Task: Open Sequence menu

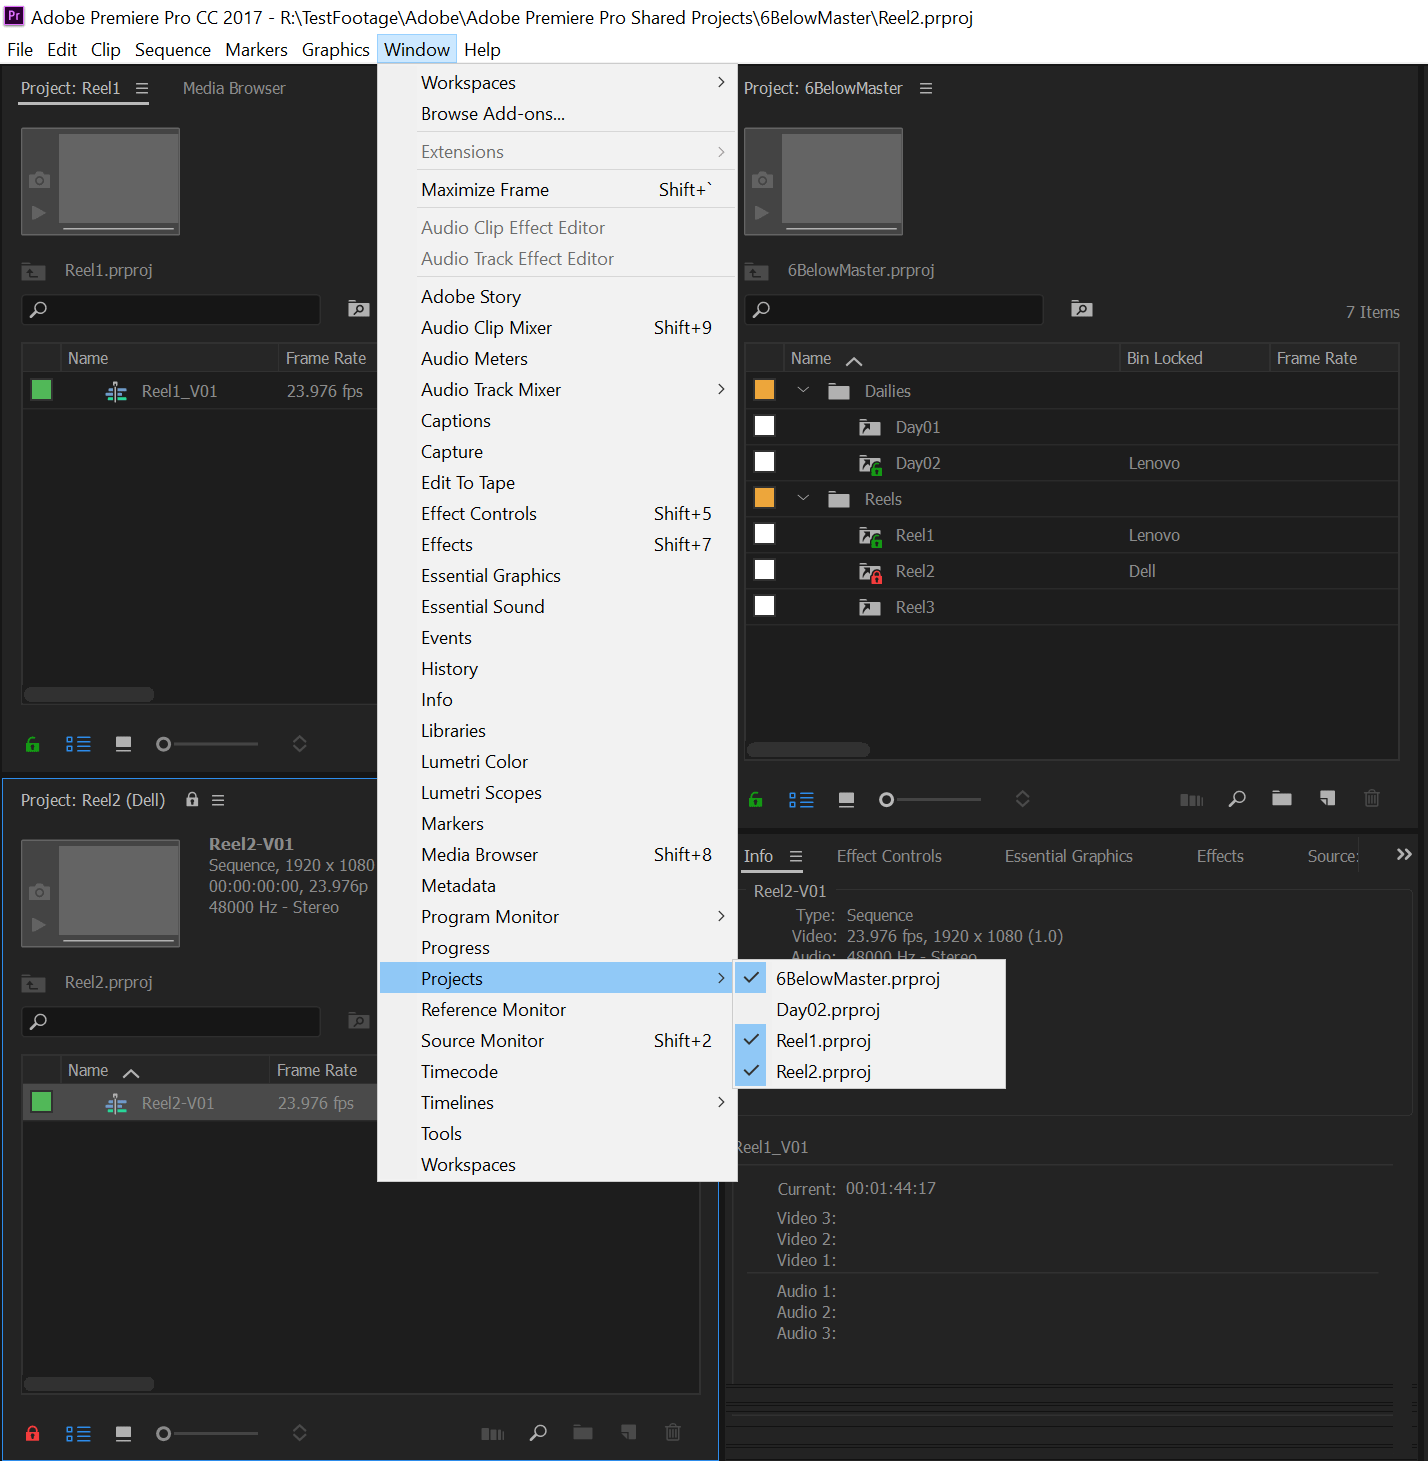Action: (173, 50)
